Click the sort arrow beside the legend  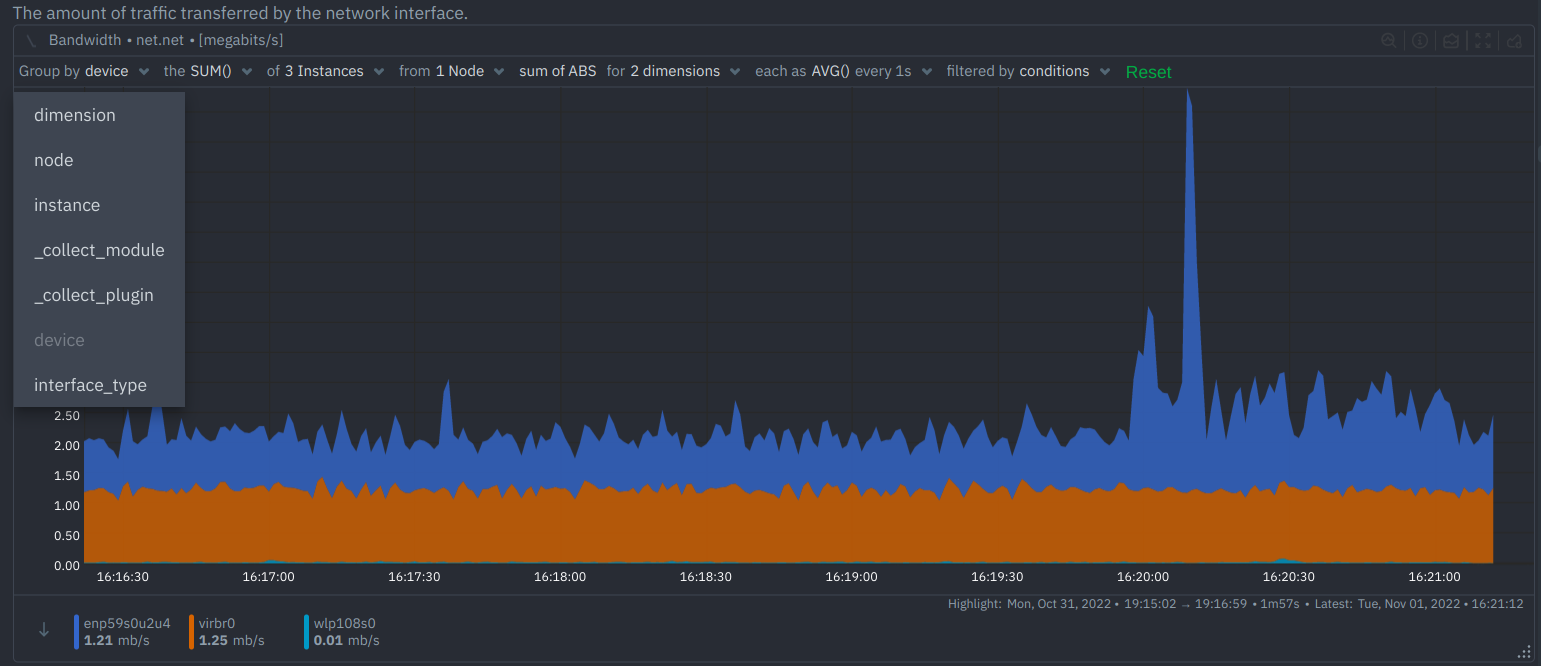[43, 630]
